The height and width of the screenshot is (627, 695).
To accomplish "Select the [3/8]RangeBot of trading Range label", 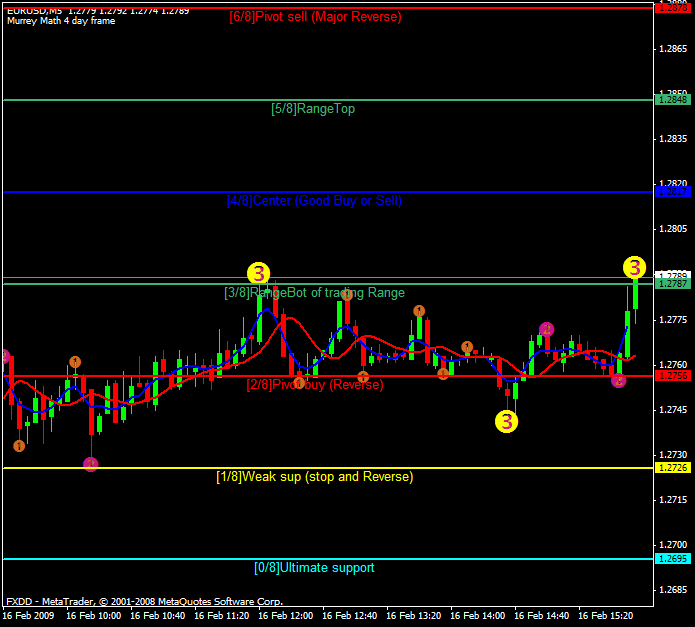I will [x=314, y=292].
